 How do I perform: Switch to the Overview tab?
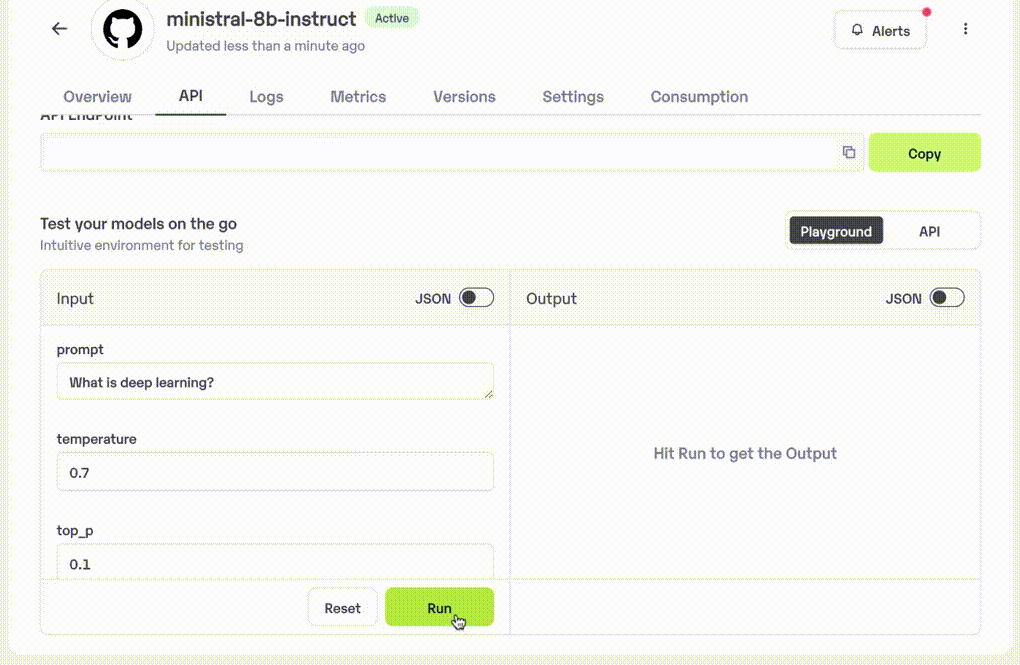coord(98,96)
